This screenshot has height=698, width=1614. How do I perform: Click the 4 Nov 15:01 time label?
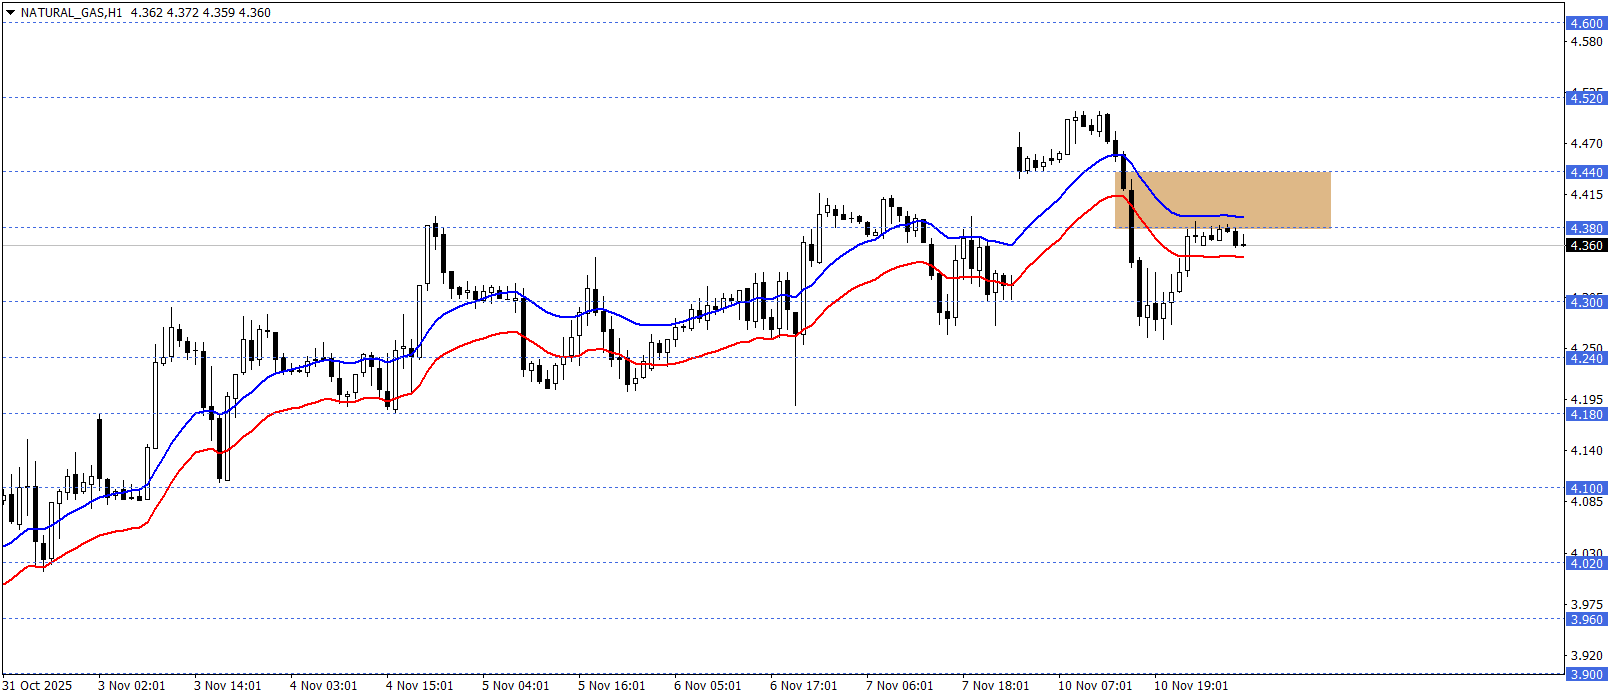(x=419, y=685)
